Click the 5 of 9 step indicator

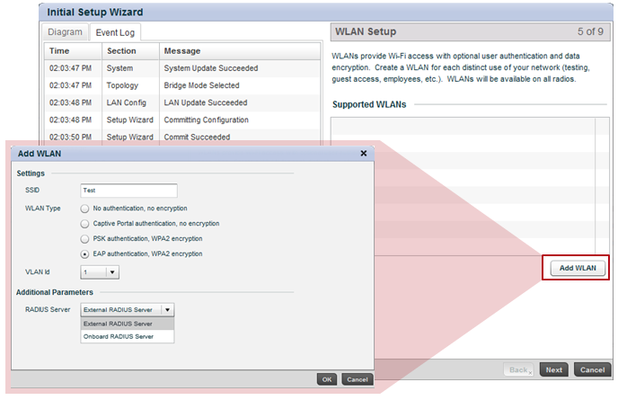[x=590, y=32]
